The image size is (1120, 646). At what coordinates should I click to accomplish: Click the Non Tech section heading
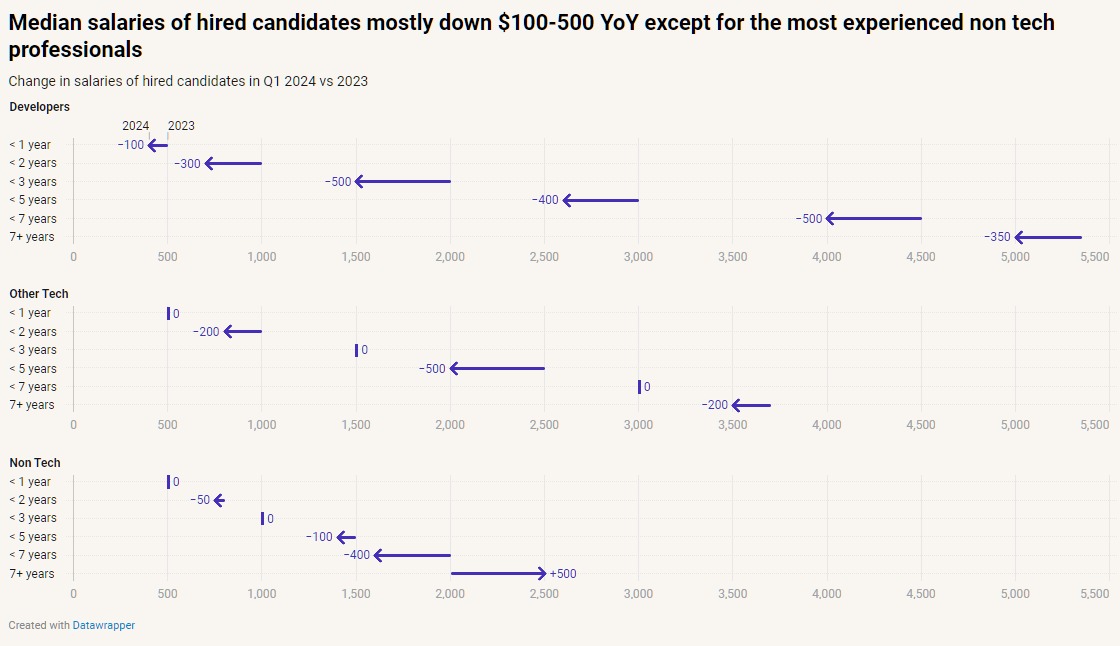coord(35,463)
